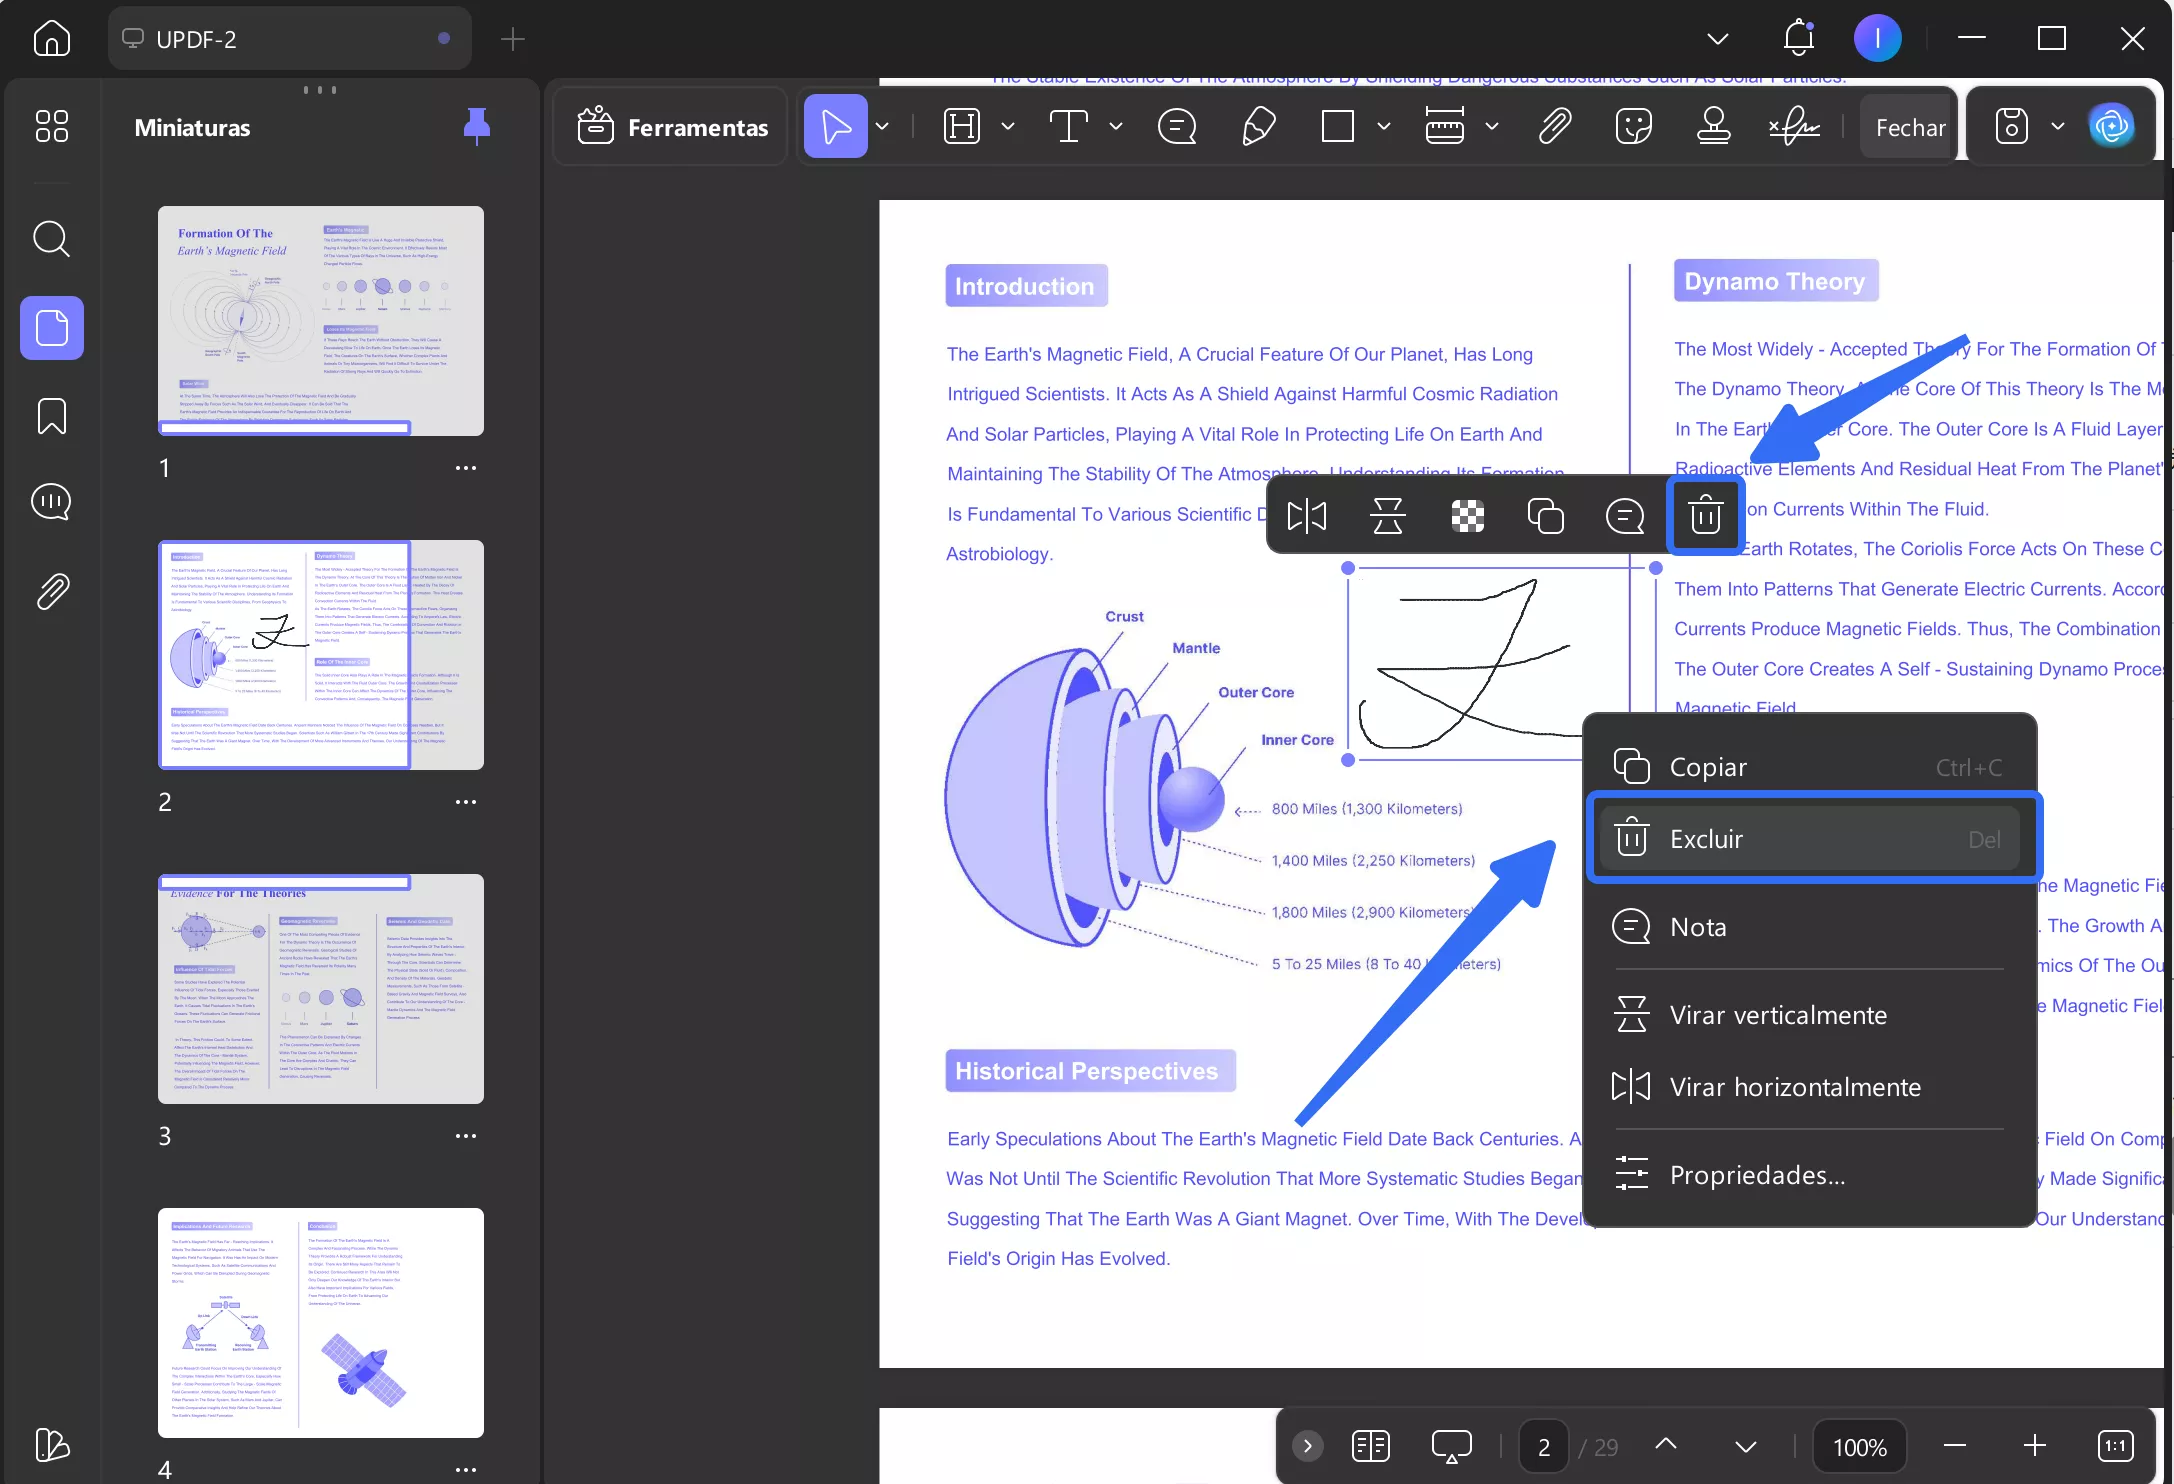Collapse the bottom bar with arrow button
The width and height of the screenshot is (2174, 1484).
click(1307, 1446)
